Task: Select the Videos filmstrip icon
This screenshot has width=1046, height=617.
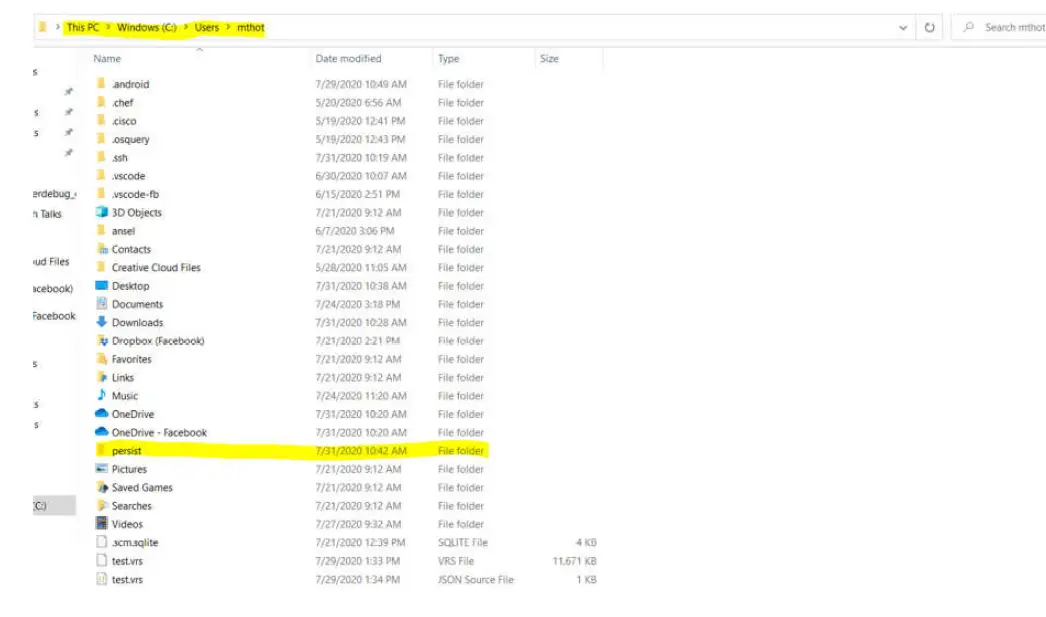Action: tap(101, 524)
